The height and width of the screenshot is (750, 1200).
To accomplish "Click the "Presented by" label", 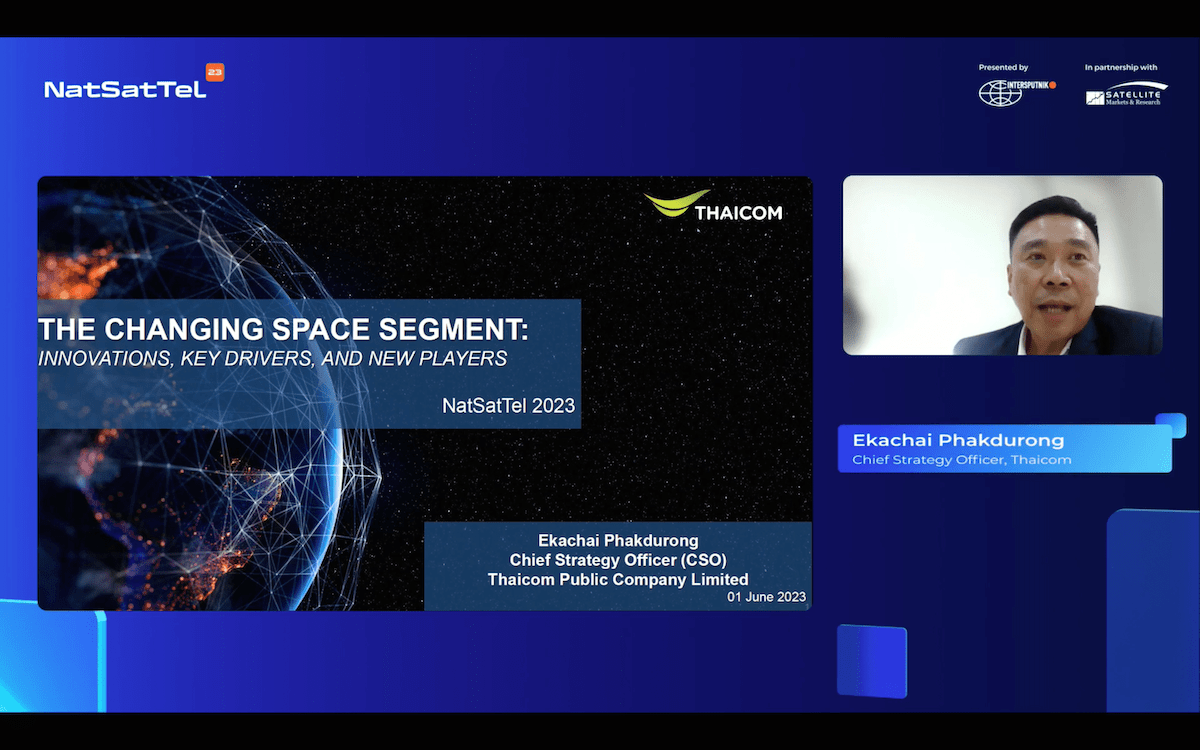I will [x=1003, y=68].
